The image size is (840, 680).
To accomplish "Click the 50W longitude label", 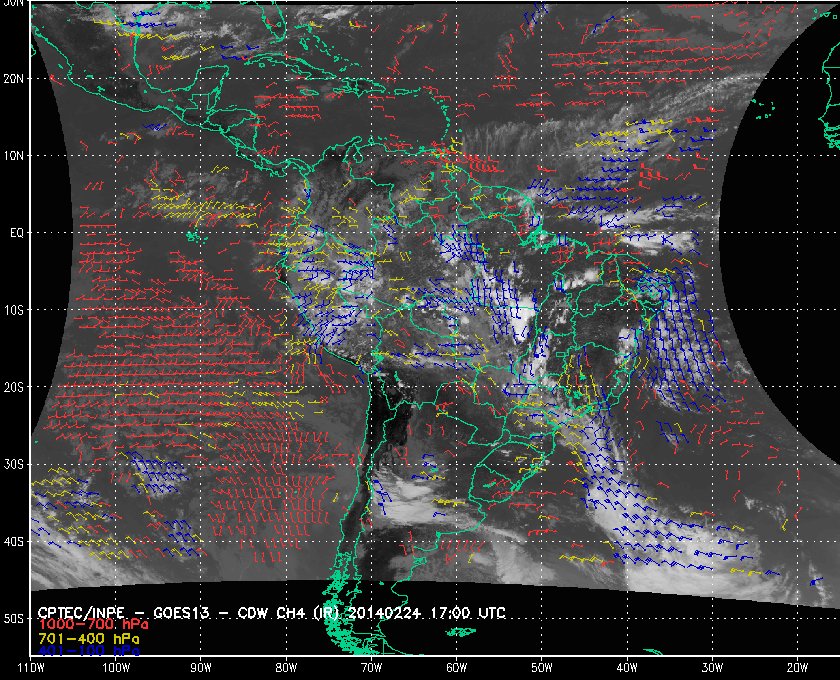I will 542,668.
